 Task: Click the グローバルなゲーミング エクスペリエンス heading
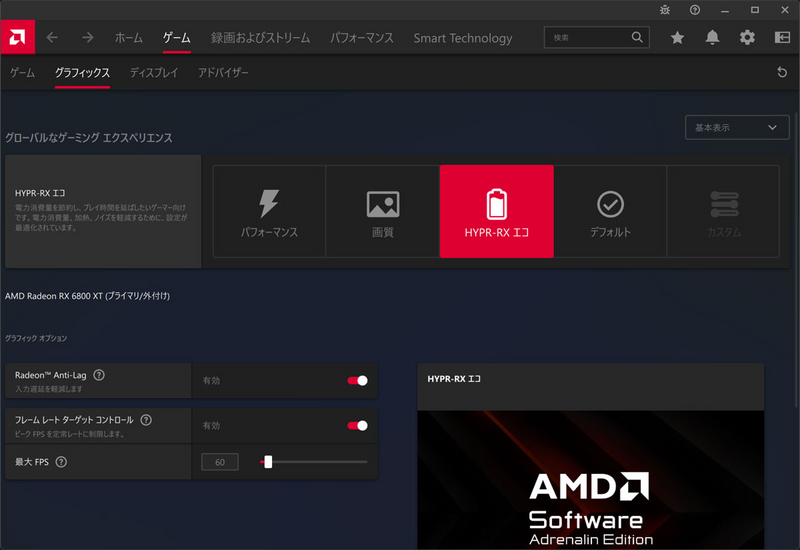(89, 138)
